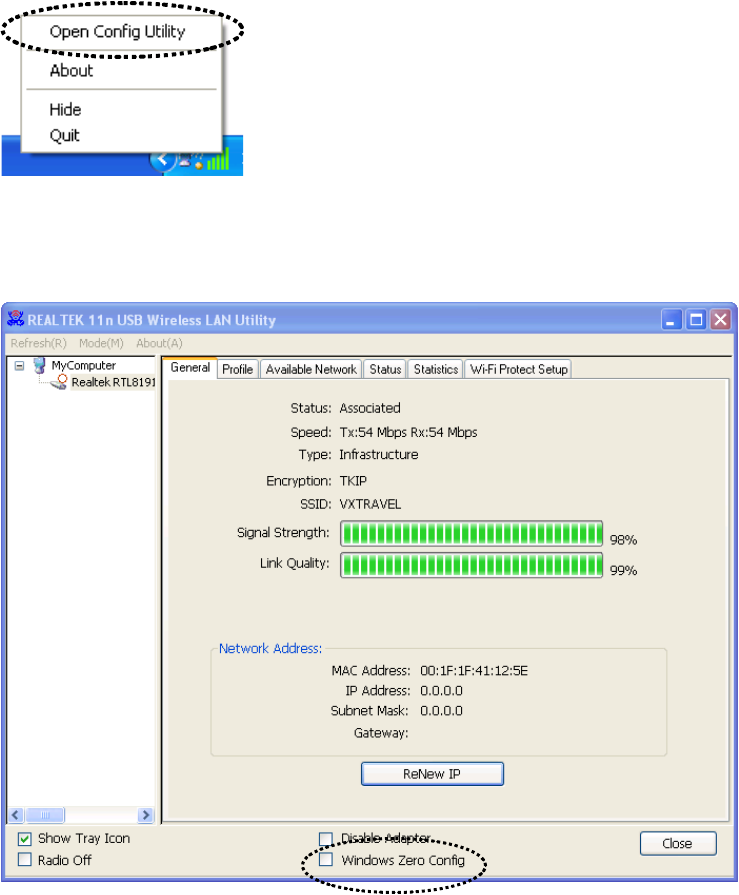Click the Link Quality progress bar

pyautogui.click(x=471, y=565)
